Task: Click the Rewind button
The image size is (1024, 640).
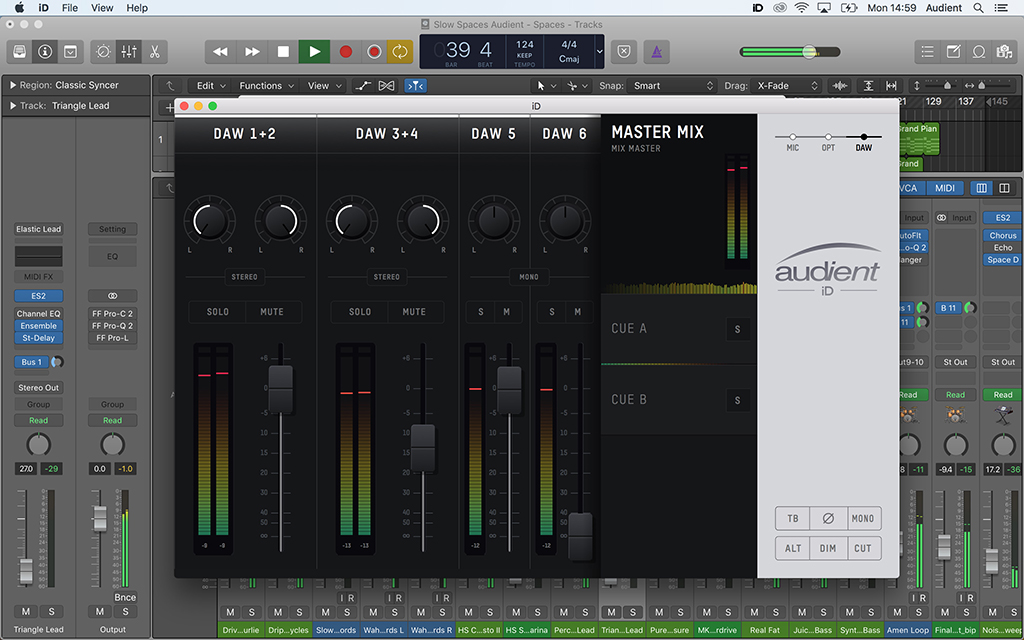Action: [x=221, y=51]
